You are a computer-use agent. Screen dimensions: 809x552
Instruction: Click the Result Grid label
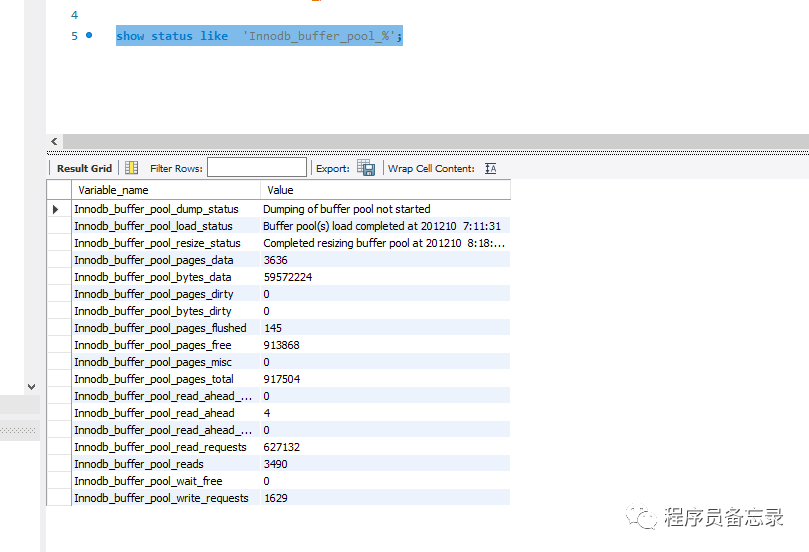pyautogui.click(x=84, y=168)
